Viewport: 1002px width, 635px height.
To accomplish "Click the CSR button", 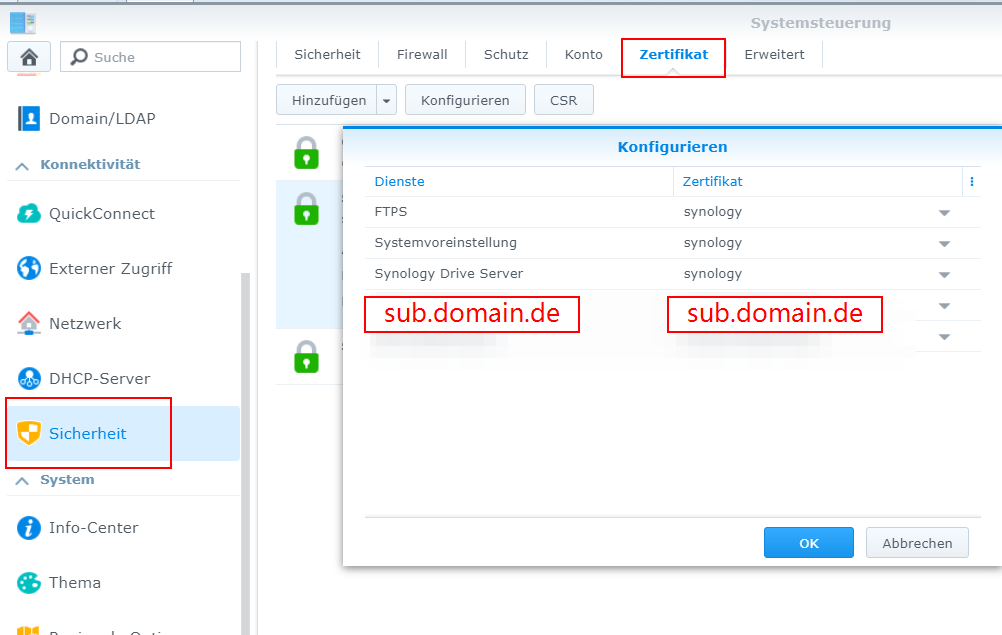I will tap(561, 99).
